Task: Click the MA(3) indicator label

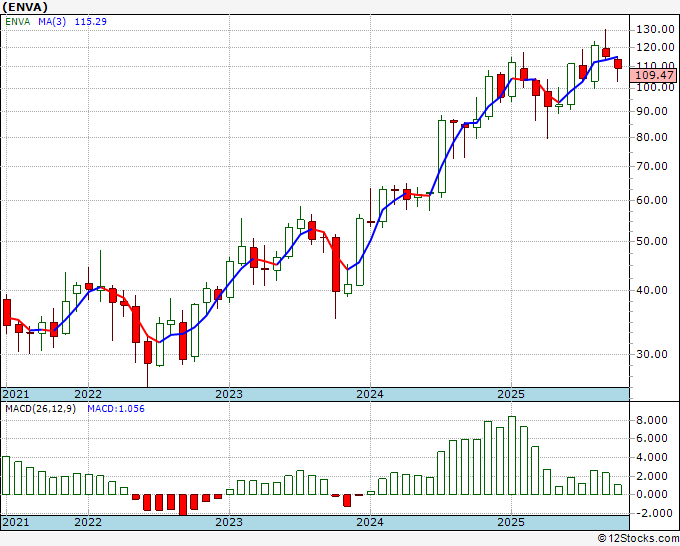Action: pos(52,22)
